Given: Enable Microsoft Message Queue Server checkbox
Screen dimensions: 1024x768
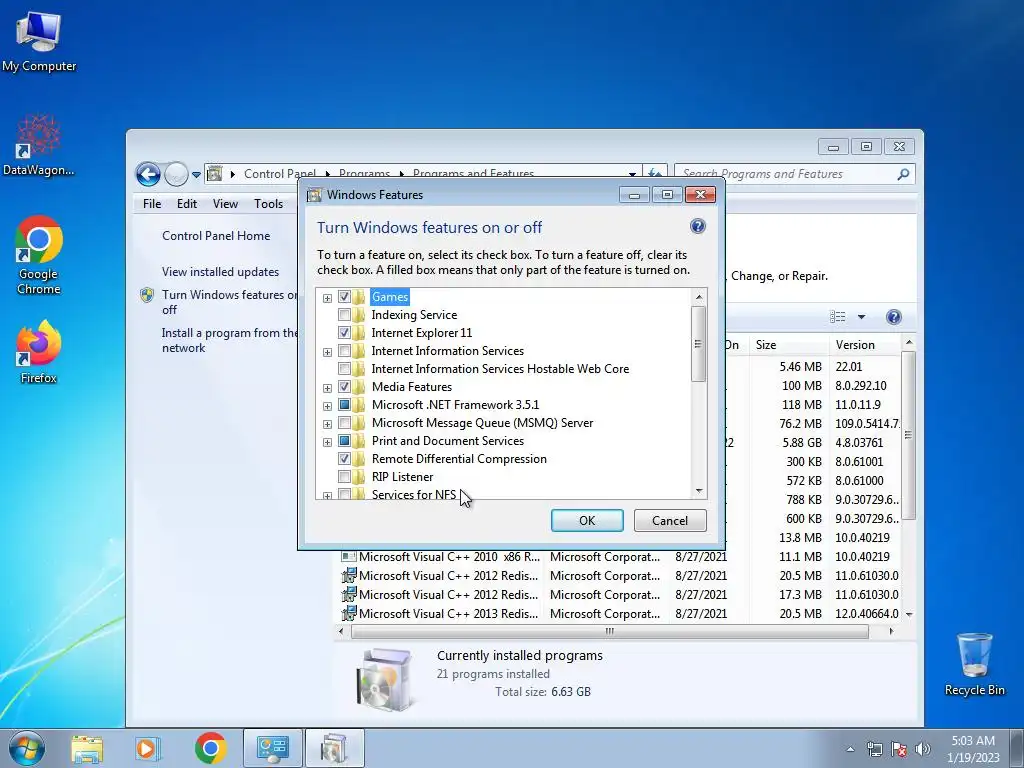Looking at the screenshot, I should 344,423.
